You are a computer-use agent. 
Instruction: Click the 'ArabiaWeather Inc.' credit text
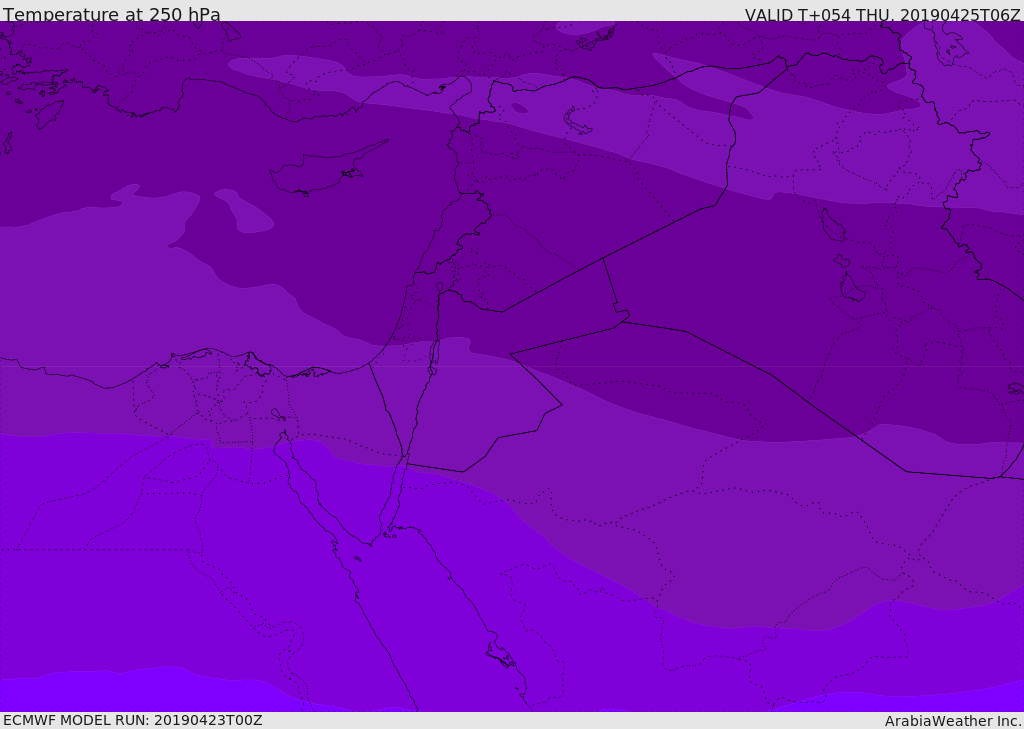[953, 721]
